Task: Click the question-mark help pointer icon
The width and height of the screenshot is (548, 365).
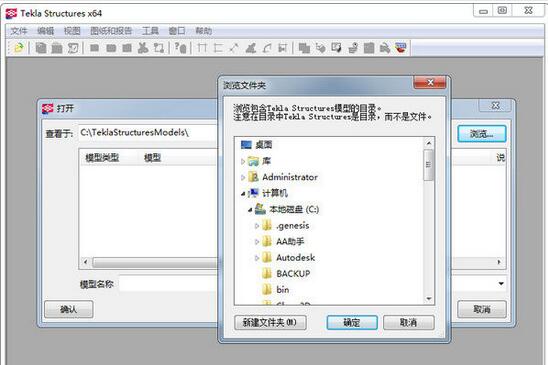Action: point(180,48)
